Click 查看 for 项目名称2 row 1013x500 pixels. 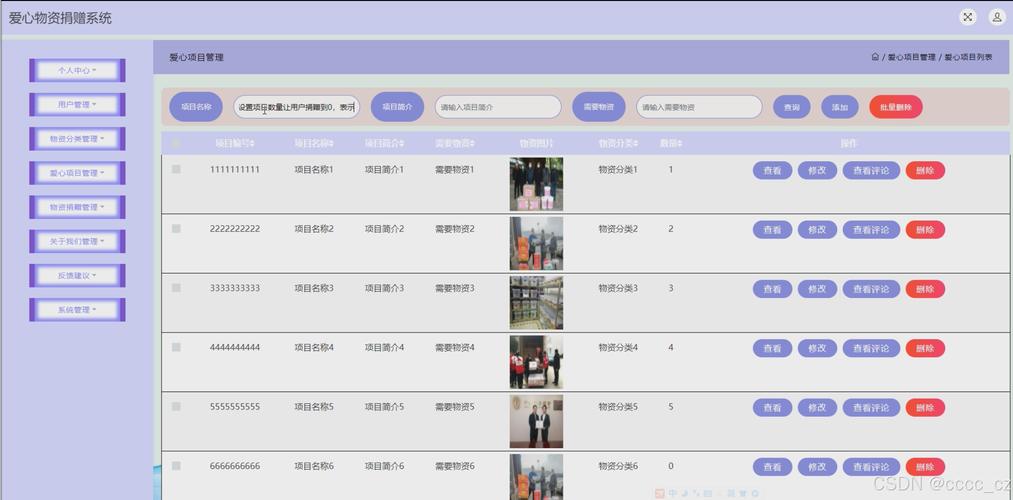point(772,230)
